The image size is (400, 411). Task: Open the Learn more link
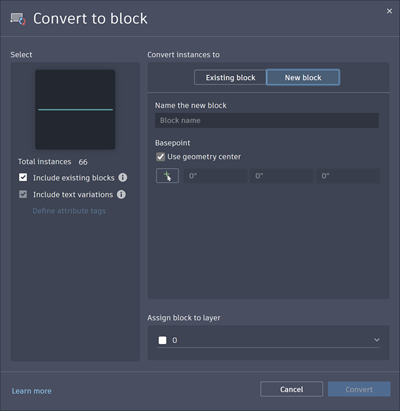[32, 391]
